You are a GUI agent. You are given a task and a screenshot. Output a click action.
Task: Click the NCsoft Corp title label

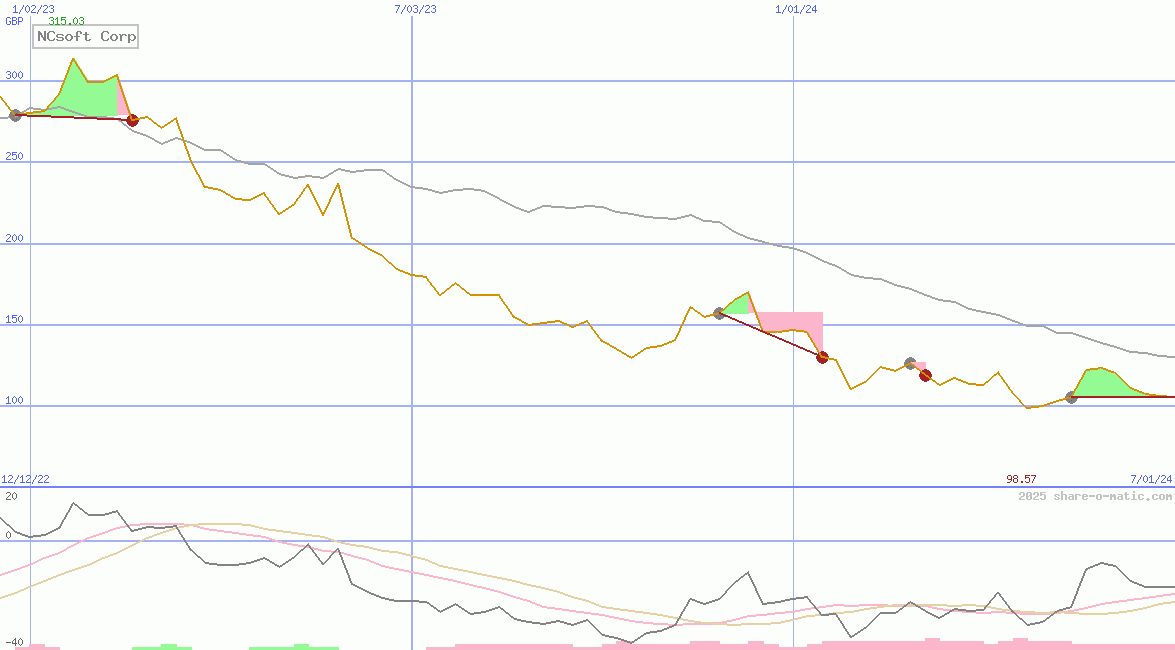(85, 37)
